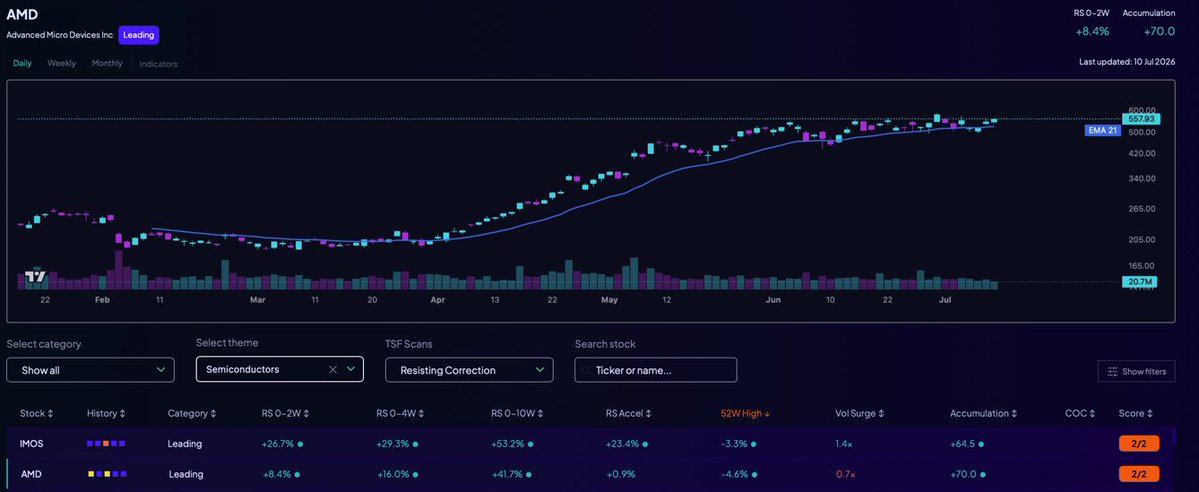Switch to the Weekly chart tab
Viewport: 1199px width, 492px height.
click(x=62, y=64)
